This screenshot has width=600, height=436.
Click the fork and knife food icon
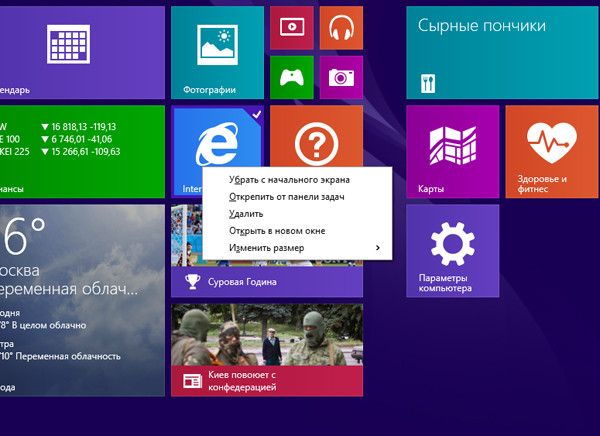[x=428, y=83]
